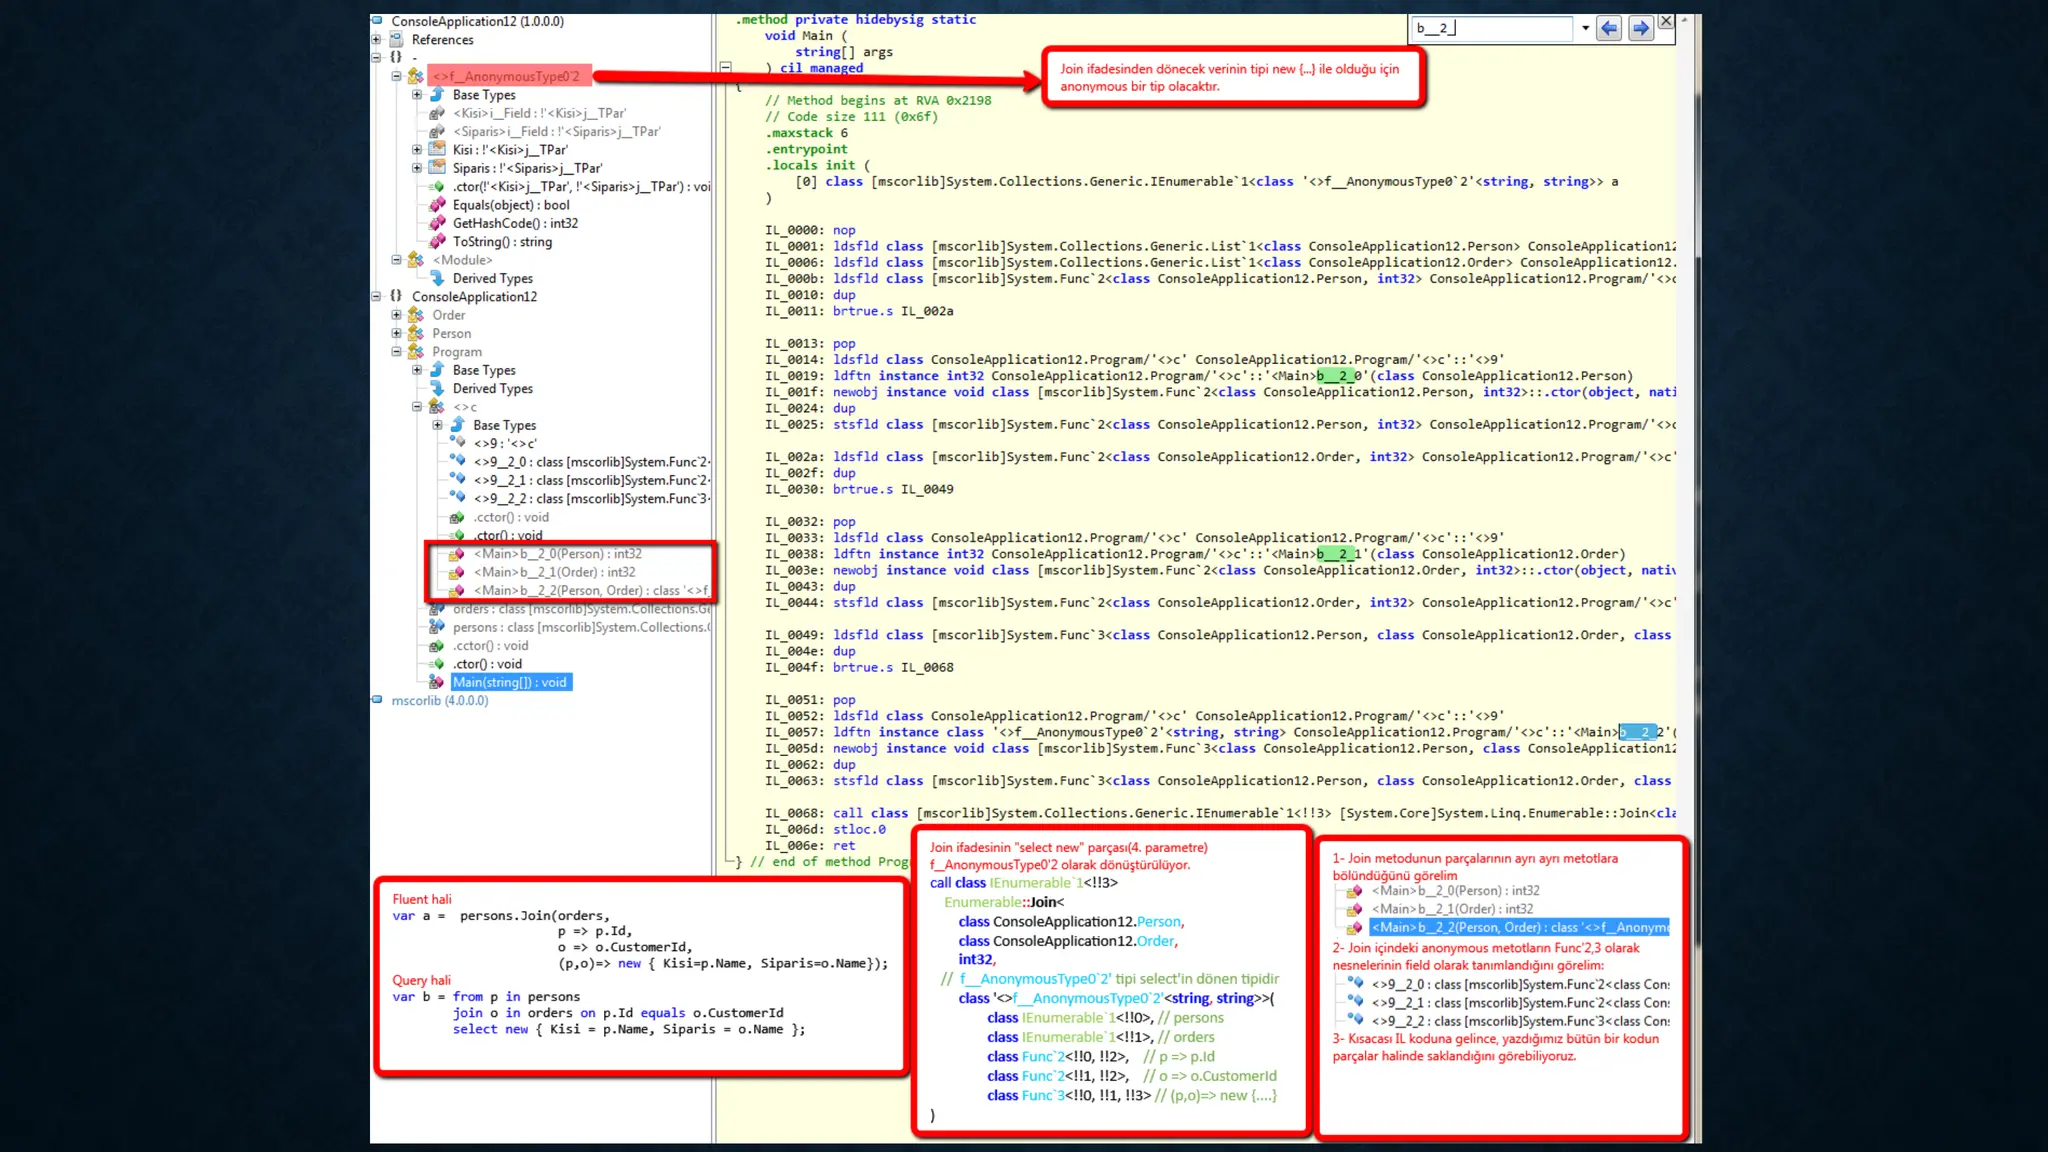Click the <Kisi>i__Field field icon
Image resolution: width=2048 pixels, height=1152 pixels.
(x=437, y=113)
